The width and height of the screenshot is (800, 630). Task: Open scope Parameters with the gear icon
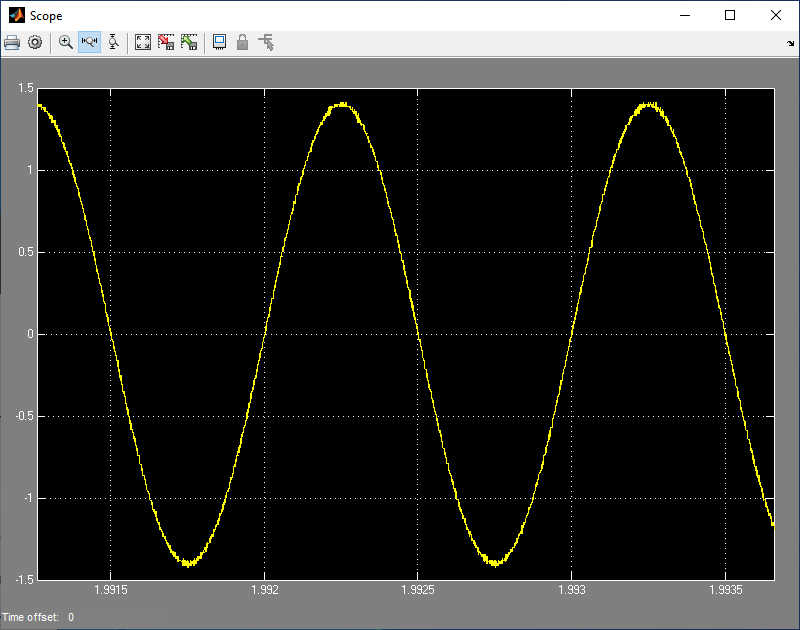pyautogui.click(x=35, y=43)
